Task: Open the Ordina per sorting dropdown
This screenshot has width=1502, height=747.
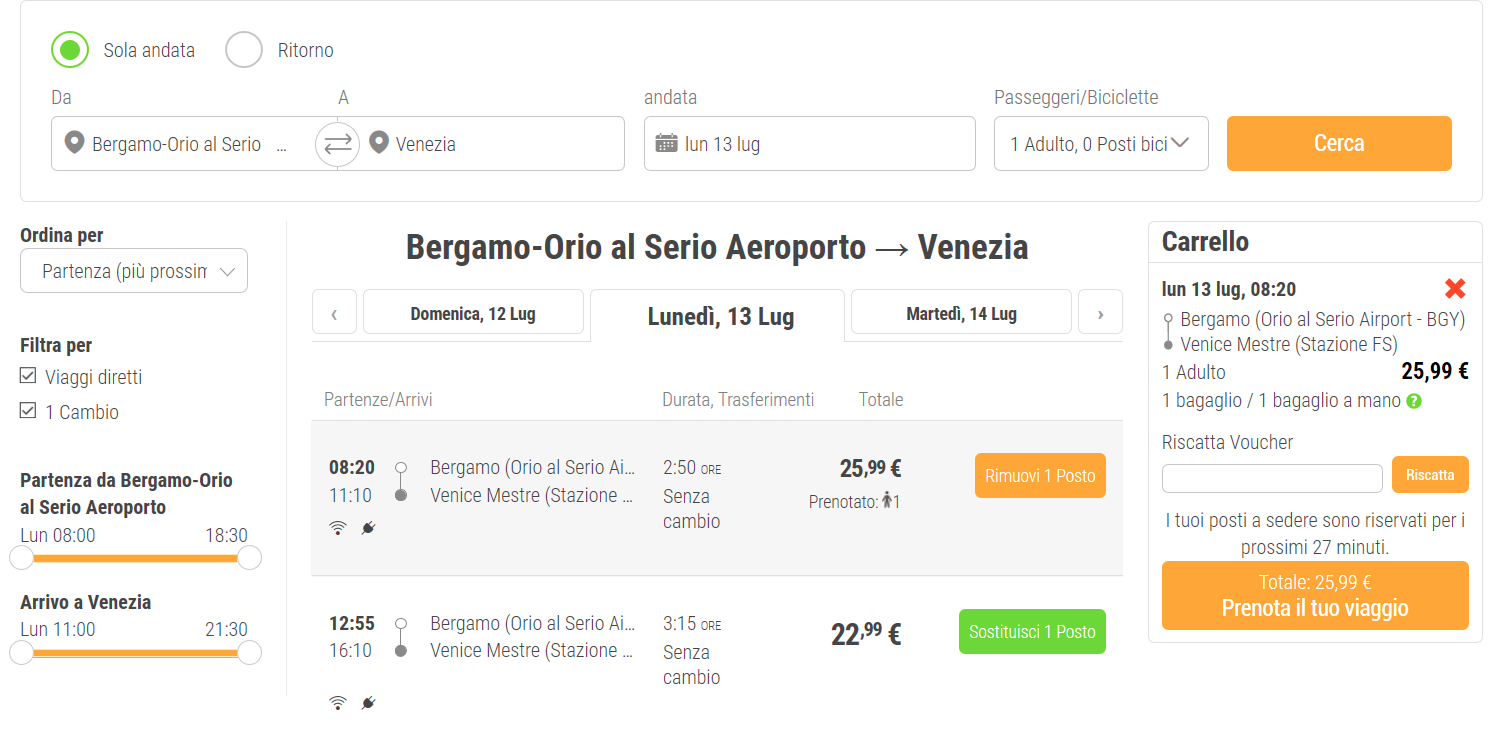Action: 134,271
